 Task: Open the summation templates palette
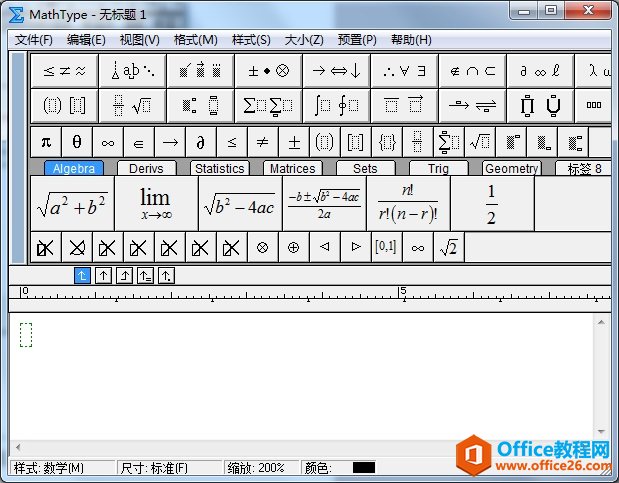coord(268,105)
